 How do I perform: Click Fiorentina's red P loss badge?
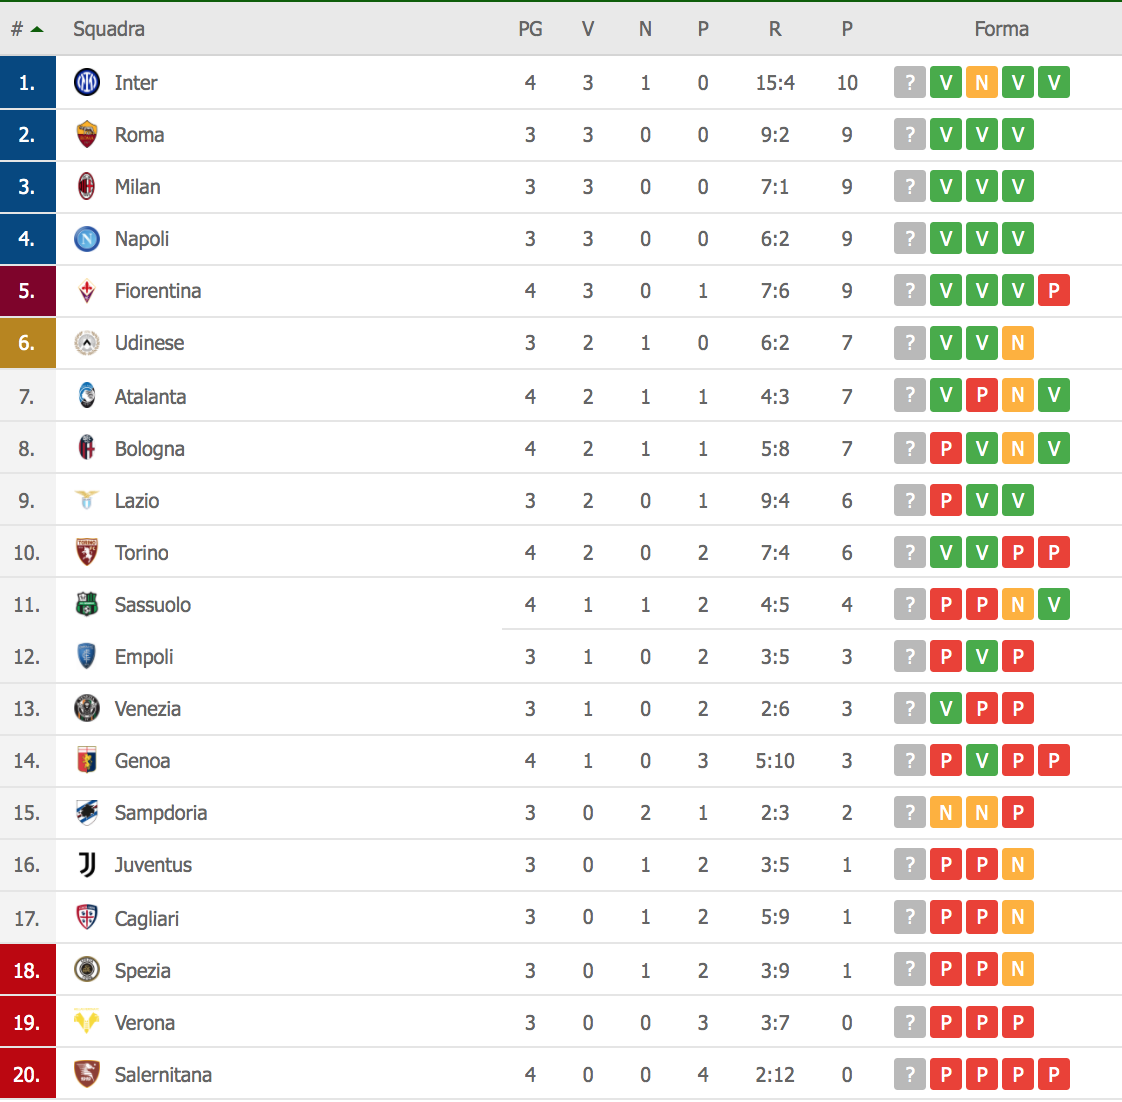pyautogui.click(x=1054, y=291)
